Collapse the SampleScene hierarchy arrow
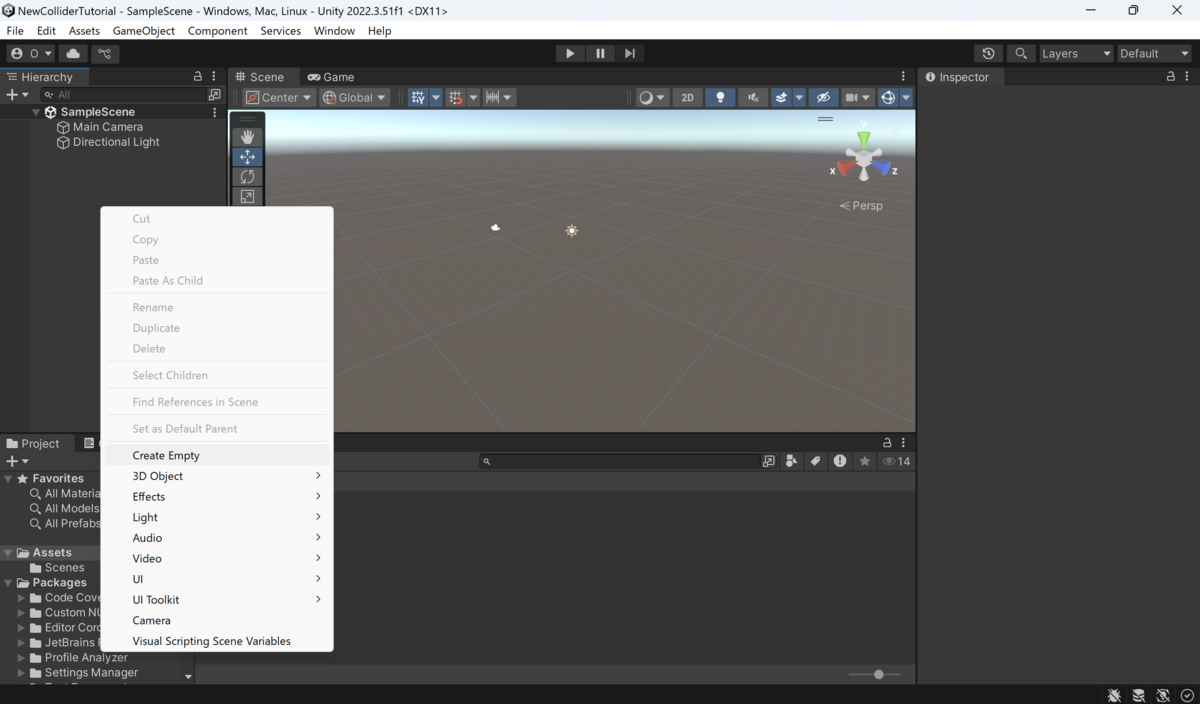Viewport: 1200px width, 704px height. pyautogui.click(x=36, y=112)
